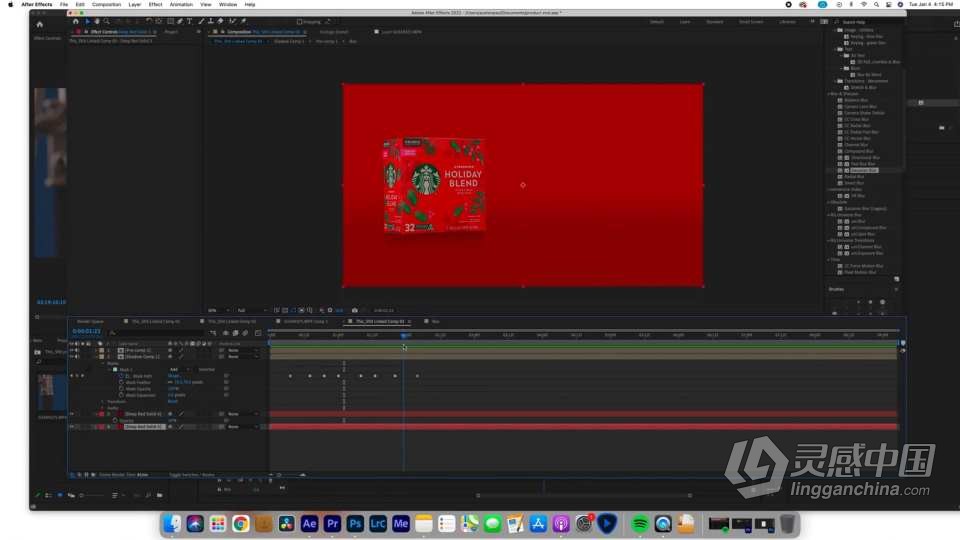Open the parent dropdown for layer 2
This screenshot has width=960, height=540.
[242, 356]
